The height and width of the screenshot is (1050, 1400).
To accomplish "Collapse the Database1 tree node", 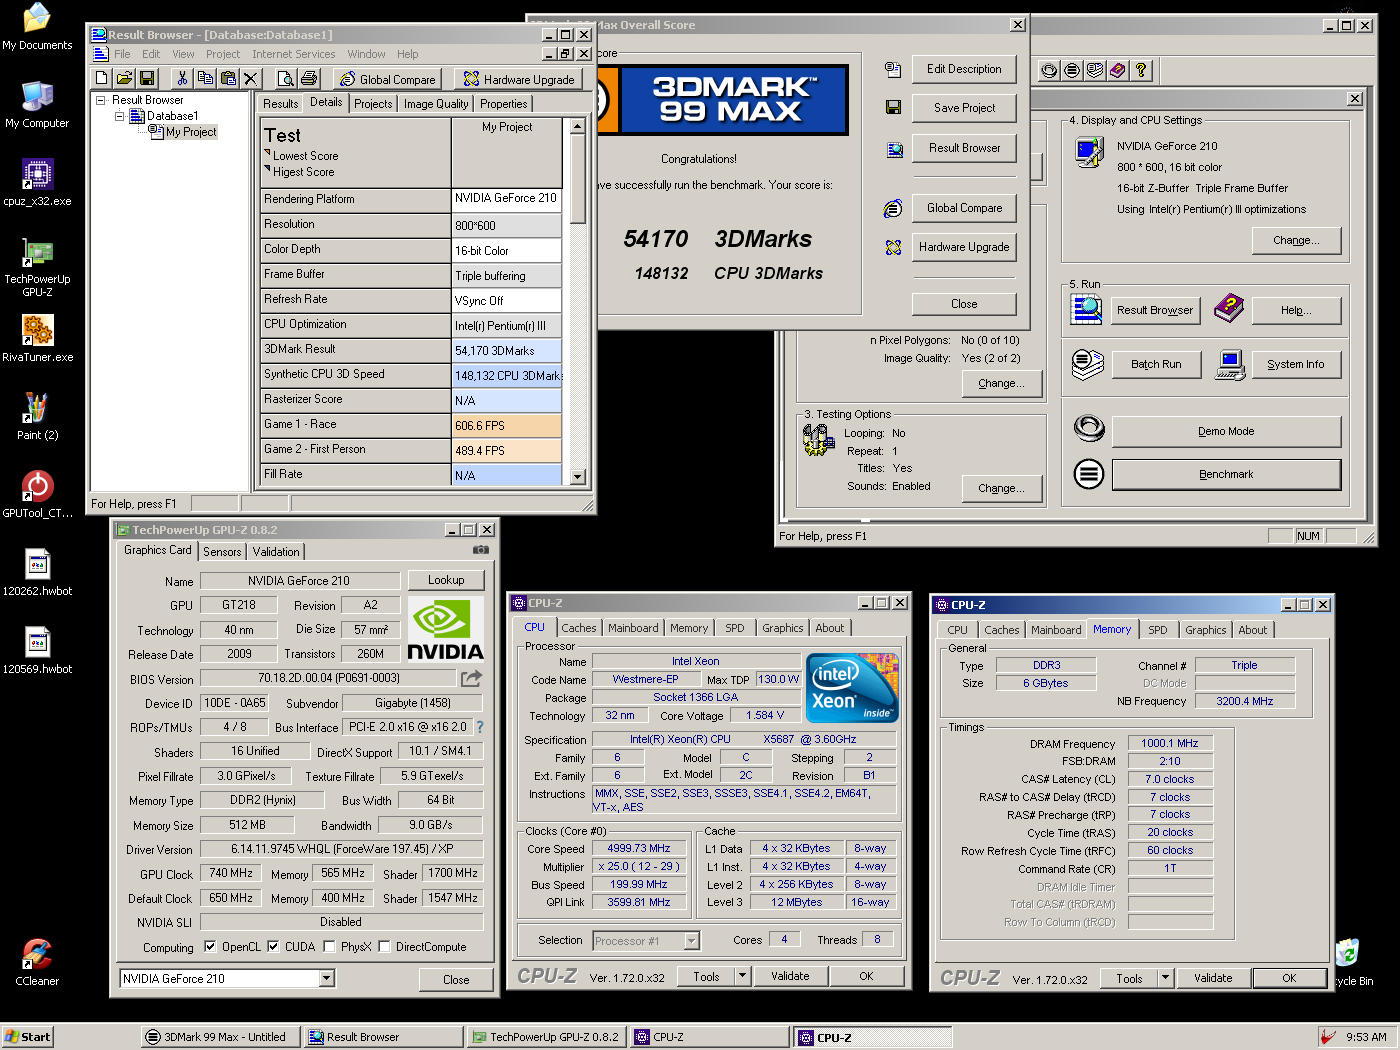I will pyautogui.click(x=120, y=116).
